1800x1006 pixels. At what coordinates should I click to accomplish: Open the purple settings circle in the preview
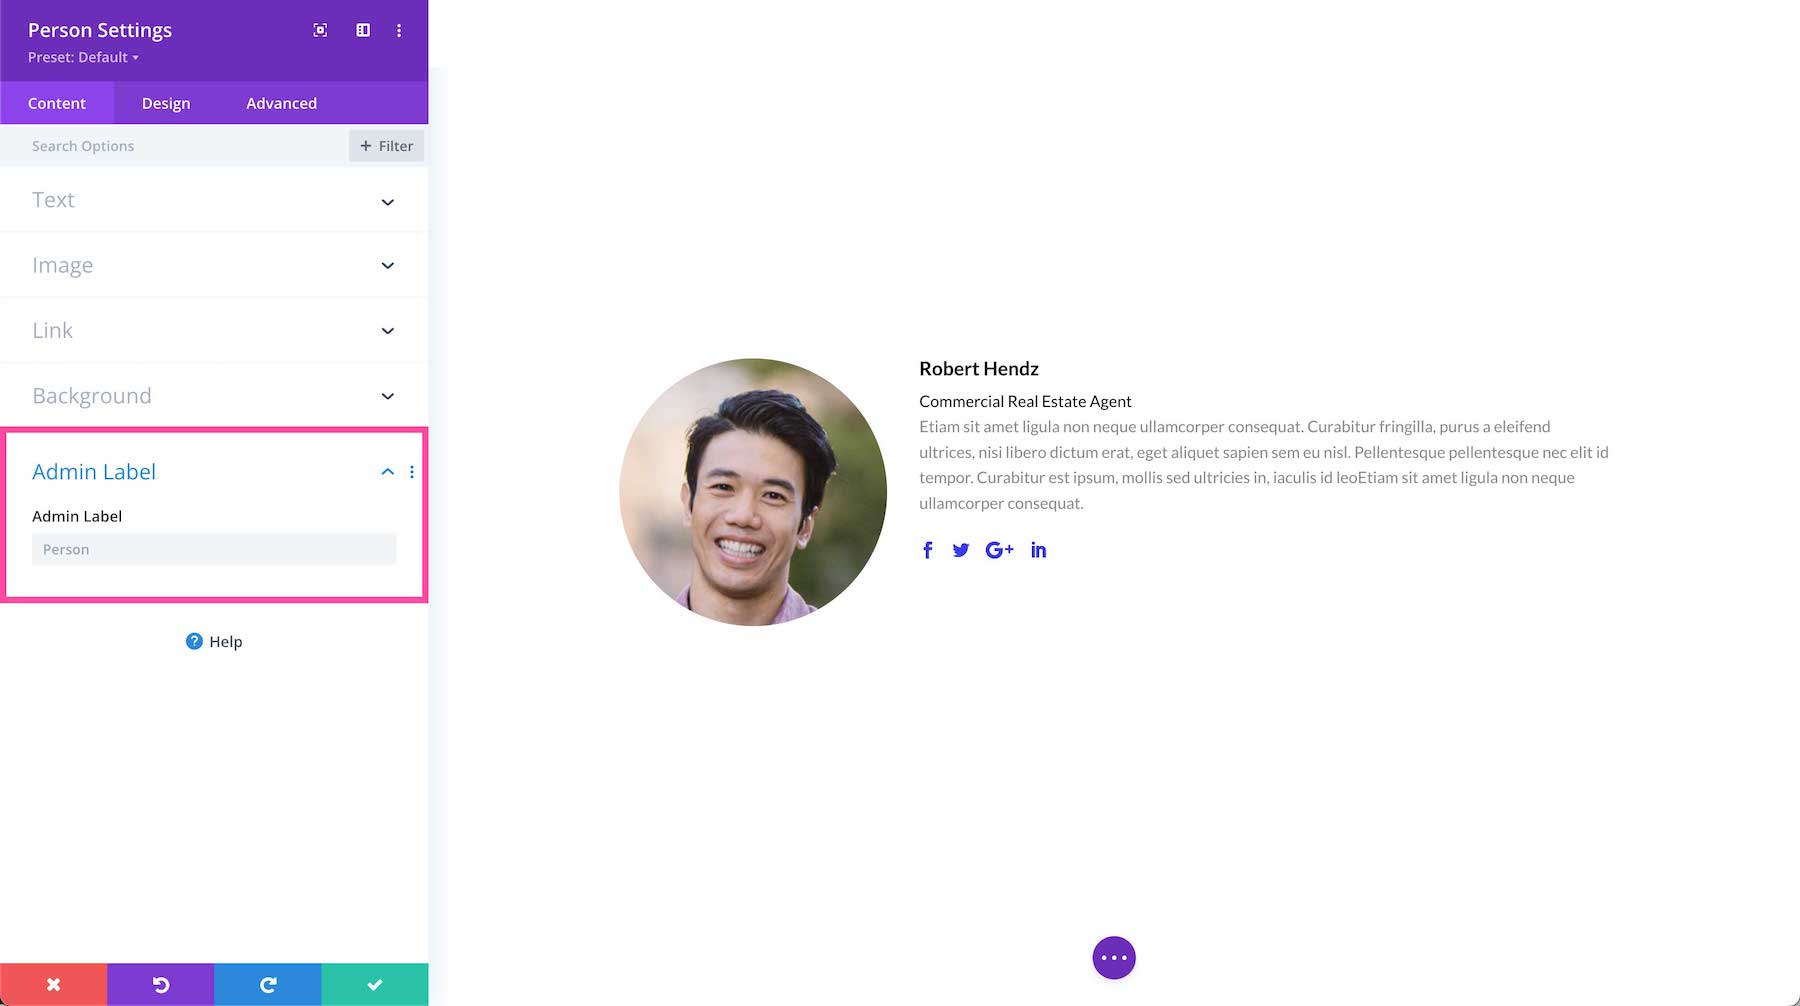tap(1113, 957)
